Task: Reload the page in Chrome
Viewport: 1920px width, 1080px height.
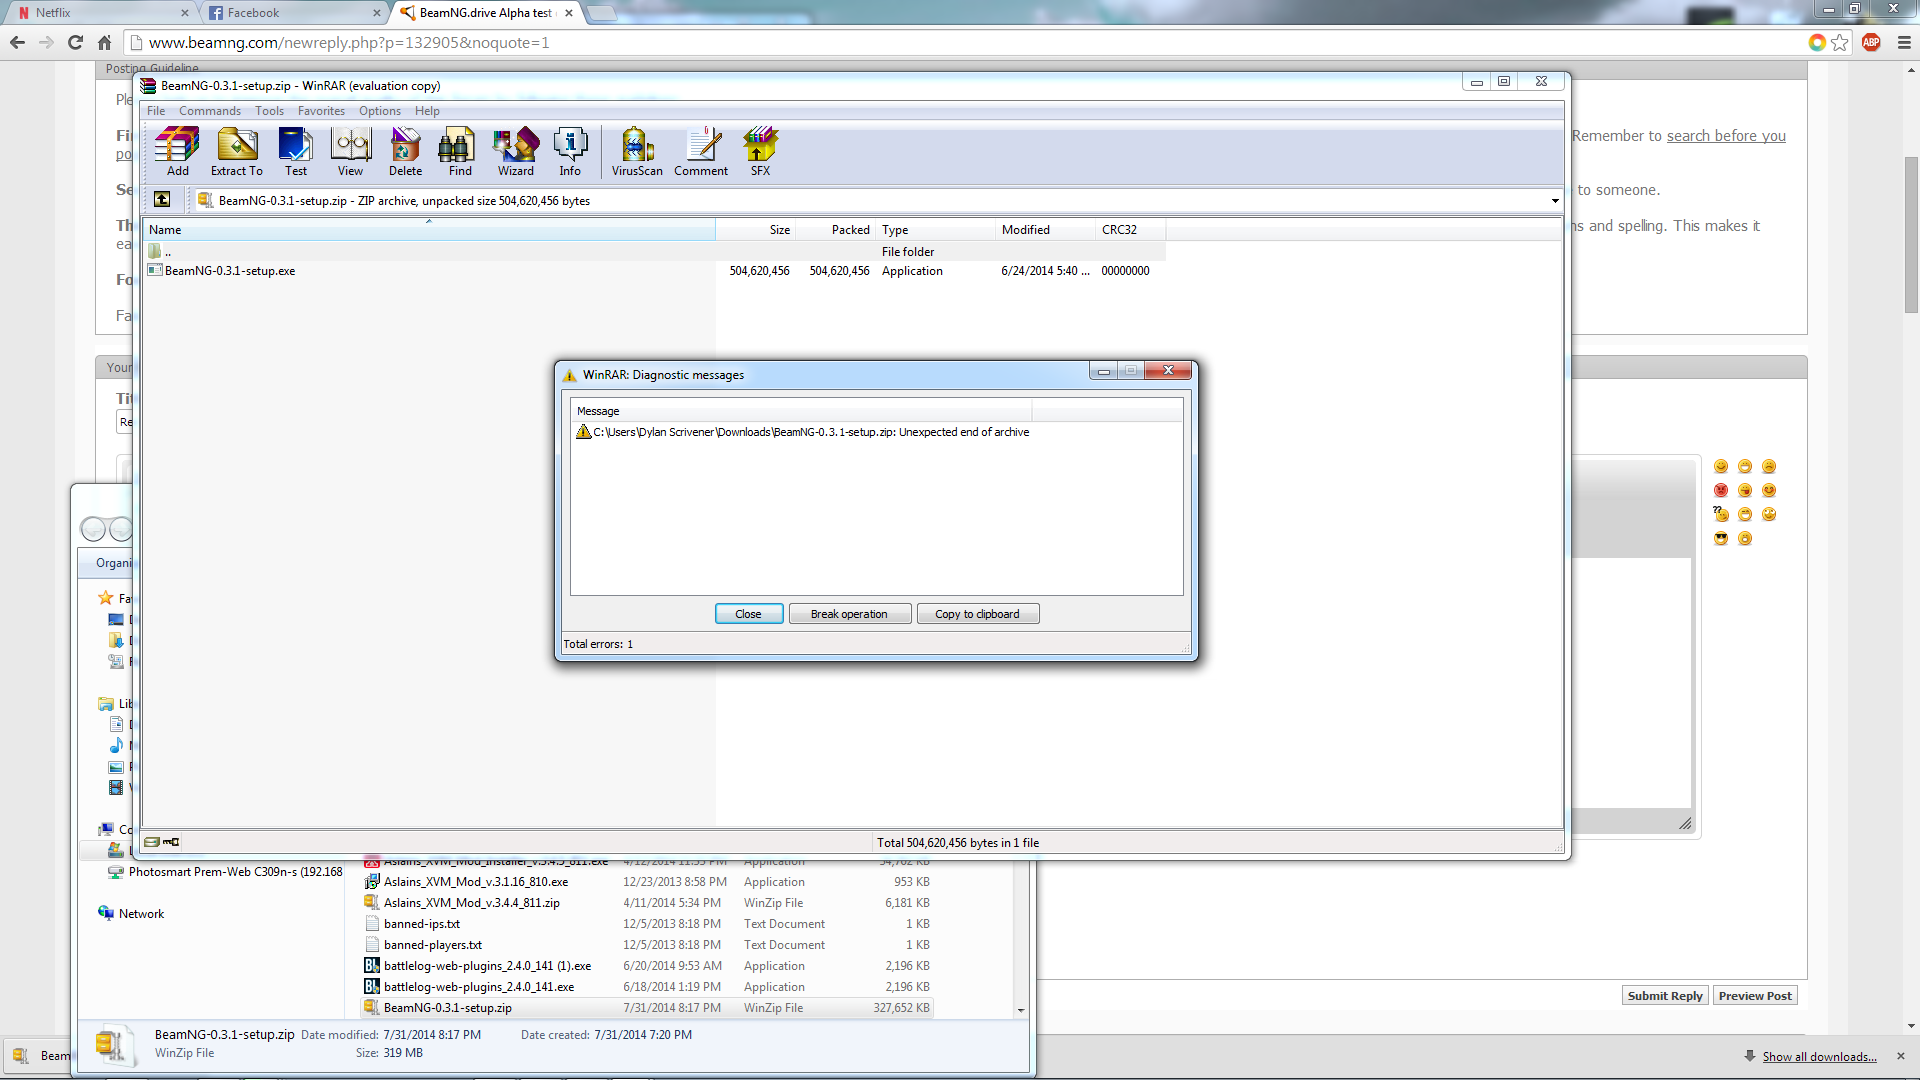Action: (75, 42)
